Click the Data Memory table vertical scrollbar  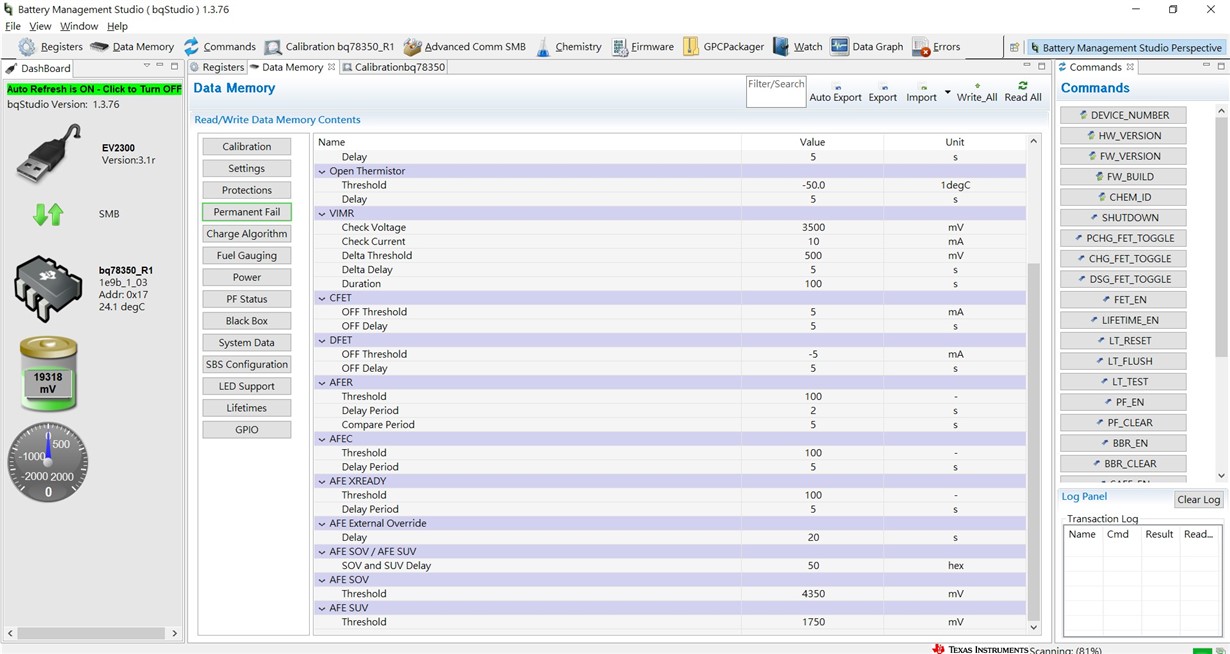[1034, 440]
